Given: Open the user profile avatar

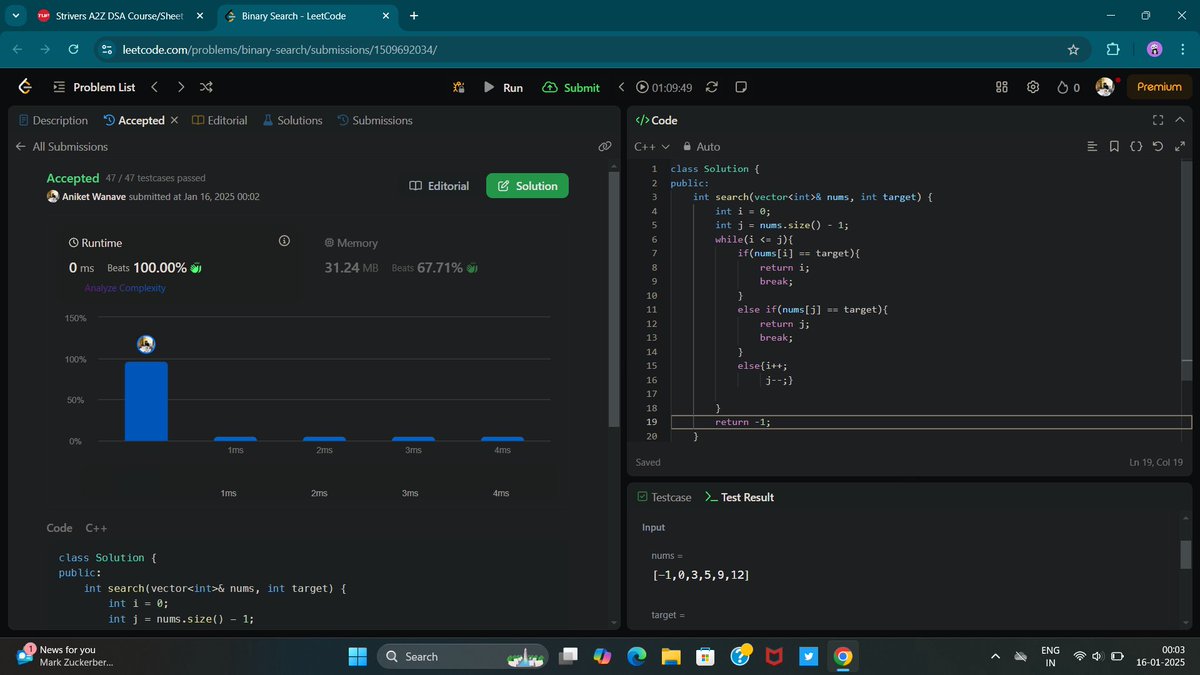Looking at the screenshot, I should pyautogui.click(x=1105, y=87).
